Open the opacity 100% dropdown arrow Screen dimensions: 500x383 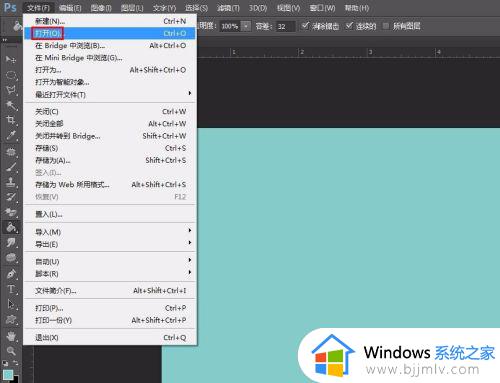[246, 26]
